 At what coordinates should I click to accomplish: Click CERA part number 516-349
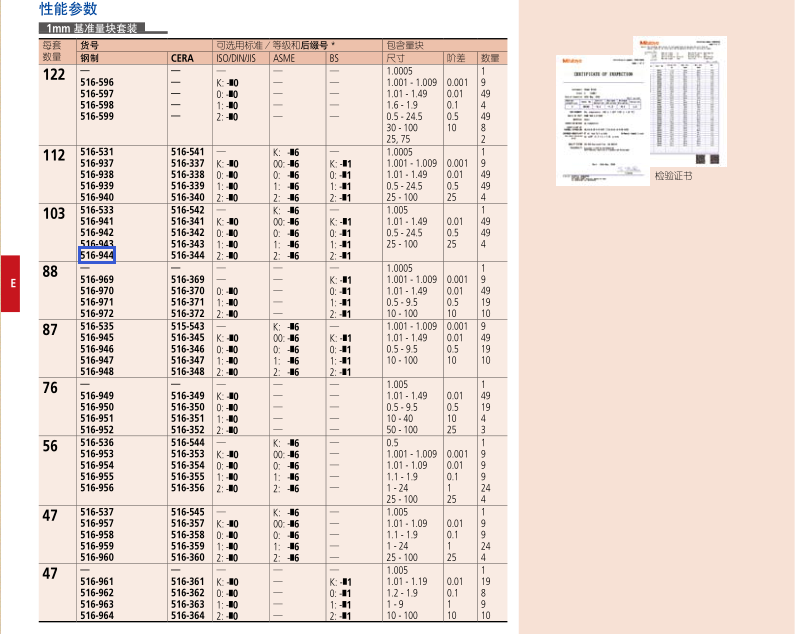click(188, 396)
